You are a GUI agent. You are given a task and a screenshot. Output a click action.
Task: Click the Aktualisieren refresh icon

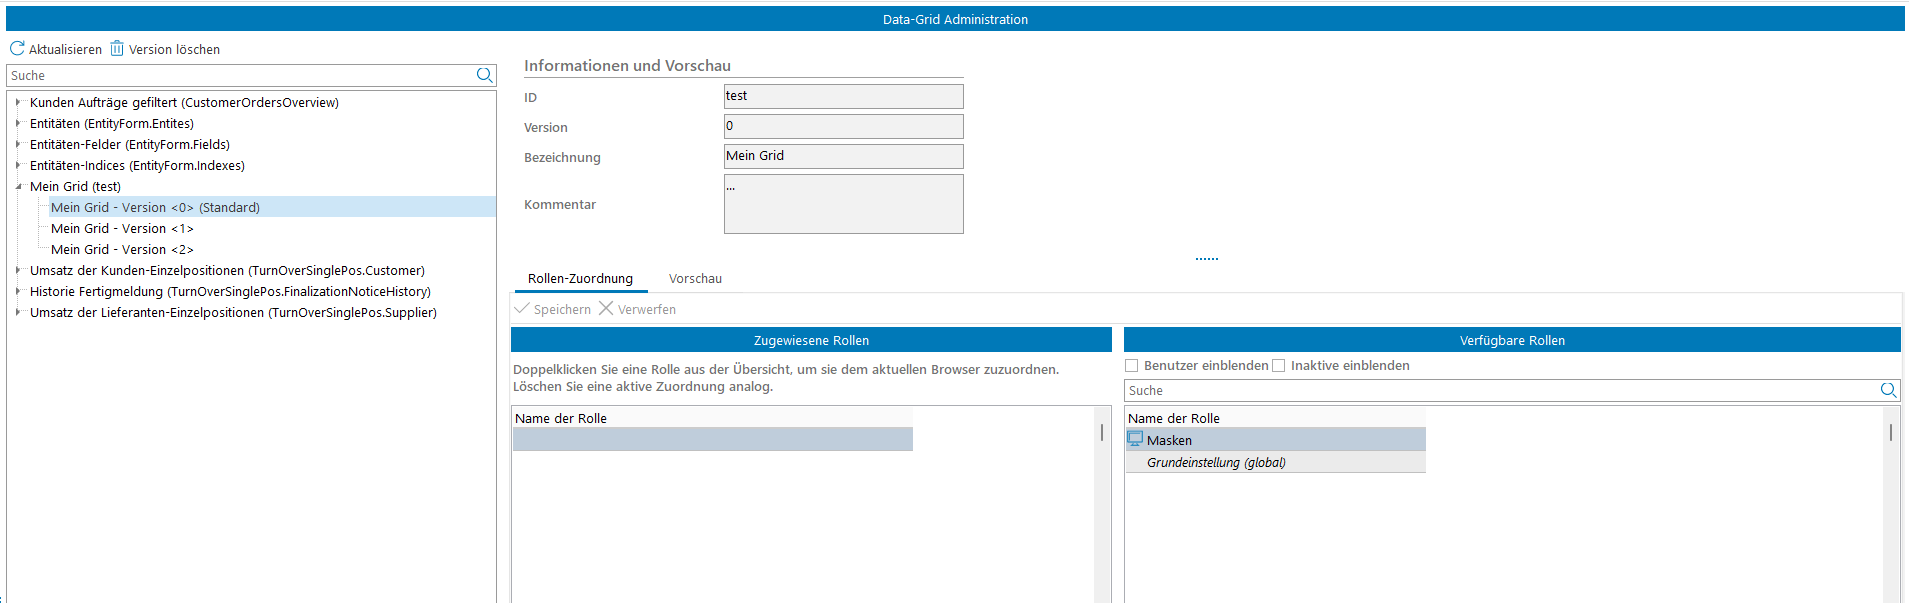tap(17, 48)
